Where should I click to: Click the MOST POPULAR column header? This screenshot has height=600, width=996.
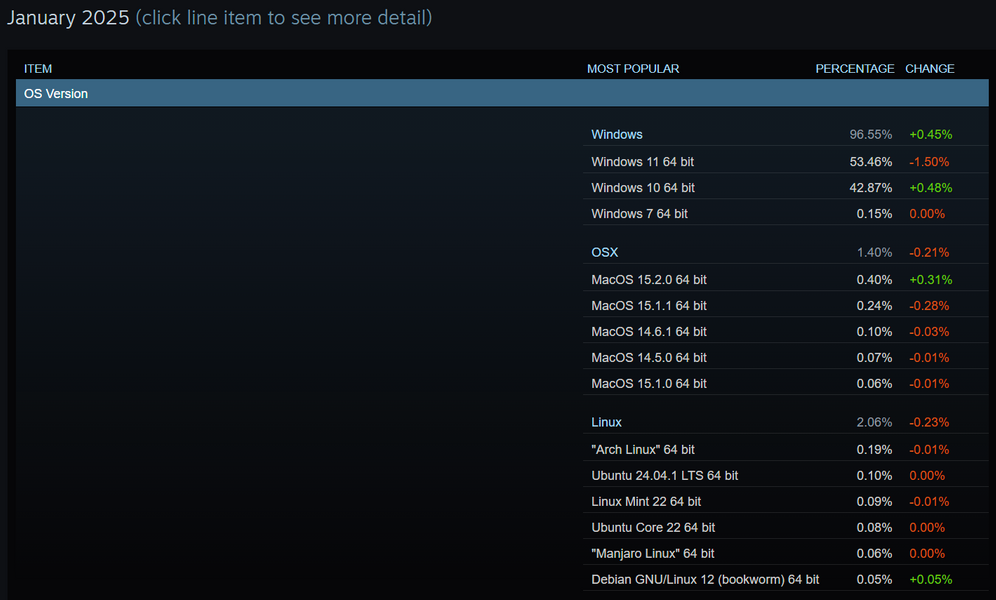(x=633, y=69)
